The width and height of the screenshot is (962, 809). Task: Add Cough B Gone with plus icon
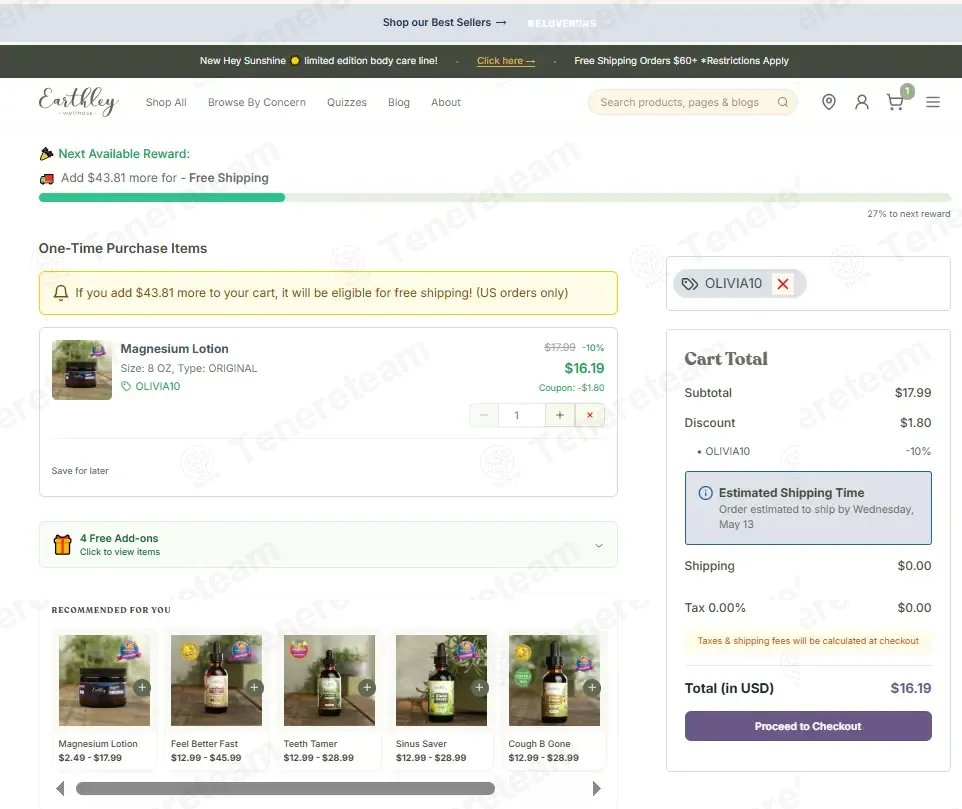[592, 687]
